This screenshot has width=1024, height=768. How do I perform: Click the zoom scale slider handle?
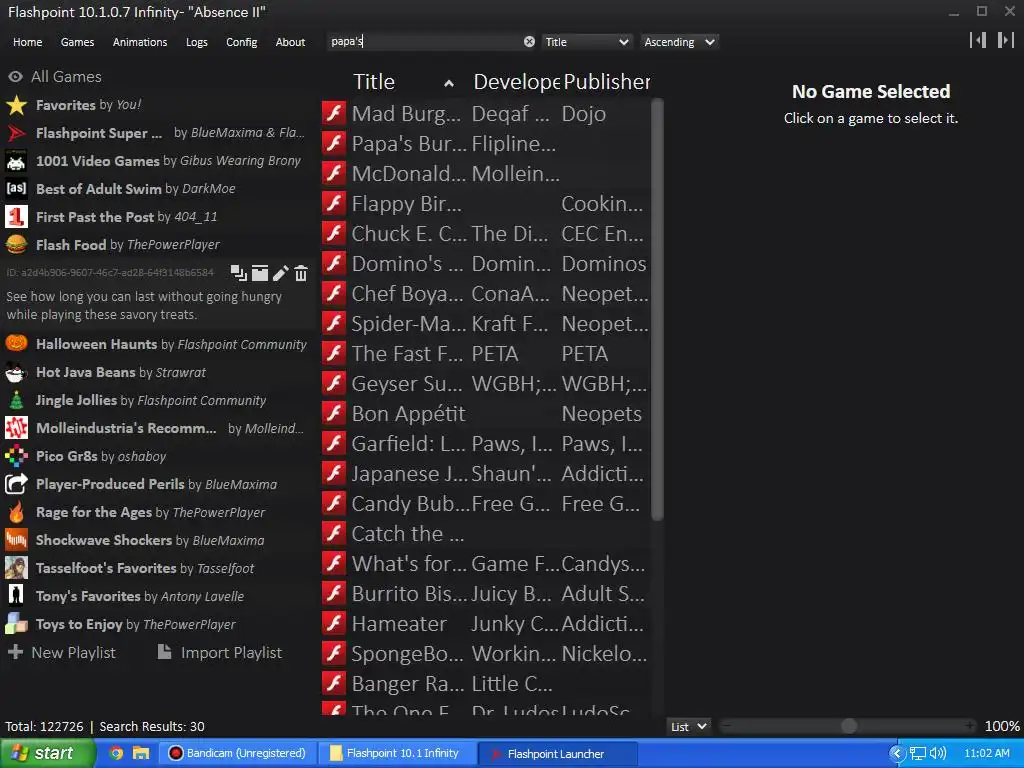tap(848, 726)
